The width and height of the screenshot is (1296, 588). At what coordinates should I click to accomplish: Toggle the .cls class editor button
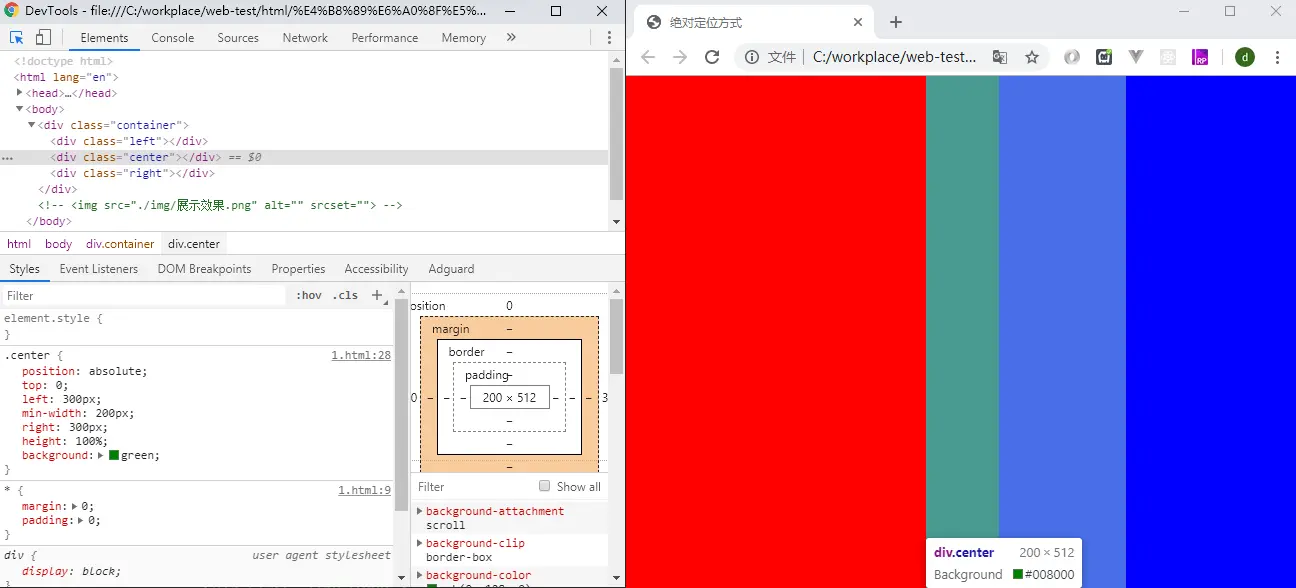345,295
